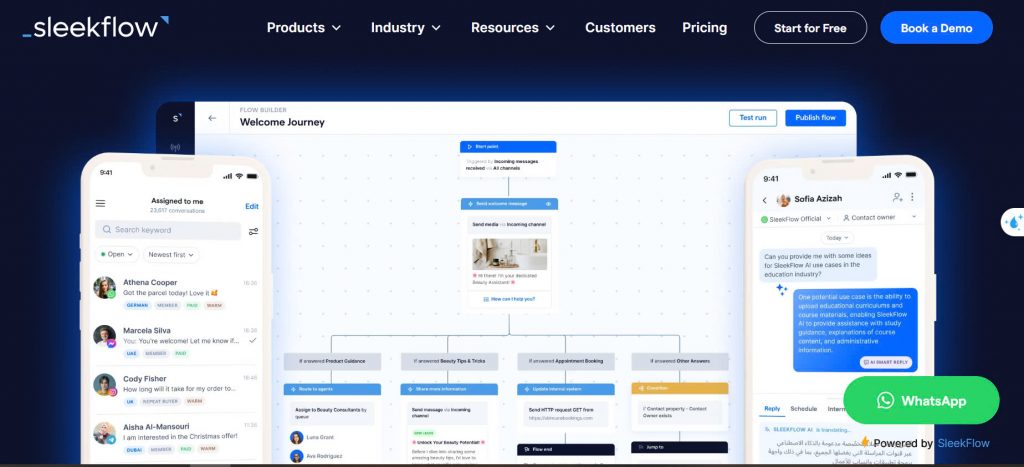Open the Pricing page
Screen dimensions: 1024x467
tap(704, 27)
